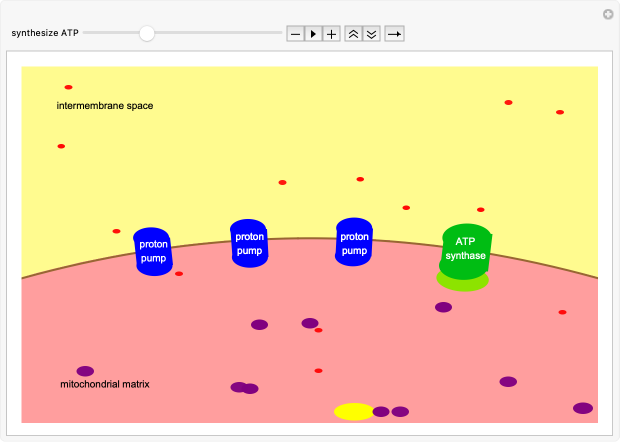Click the minus step-back animation button
Viewport: 620px width, 443px height.
point(295,34)
